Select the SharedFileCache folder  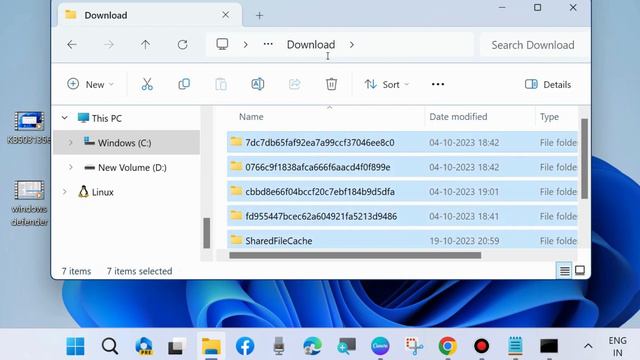(402, 240)
